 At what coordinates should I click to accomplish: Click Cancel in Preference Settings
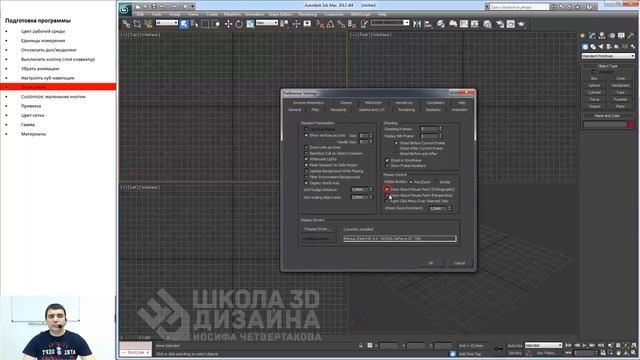460,263
